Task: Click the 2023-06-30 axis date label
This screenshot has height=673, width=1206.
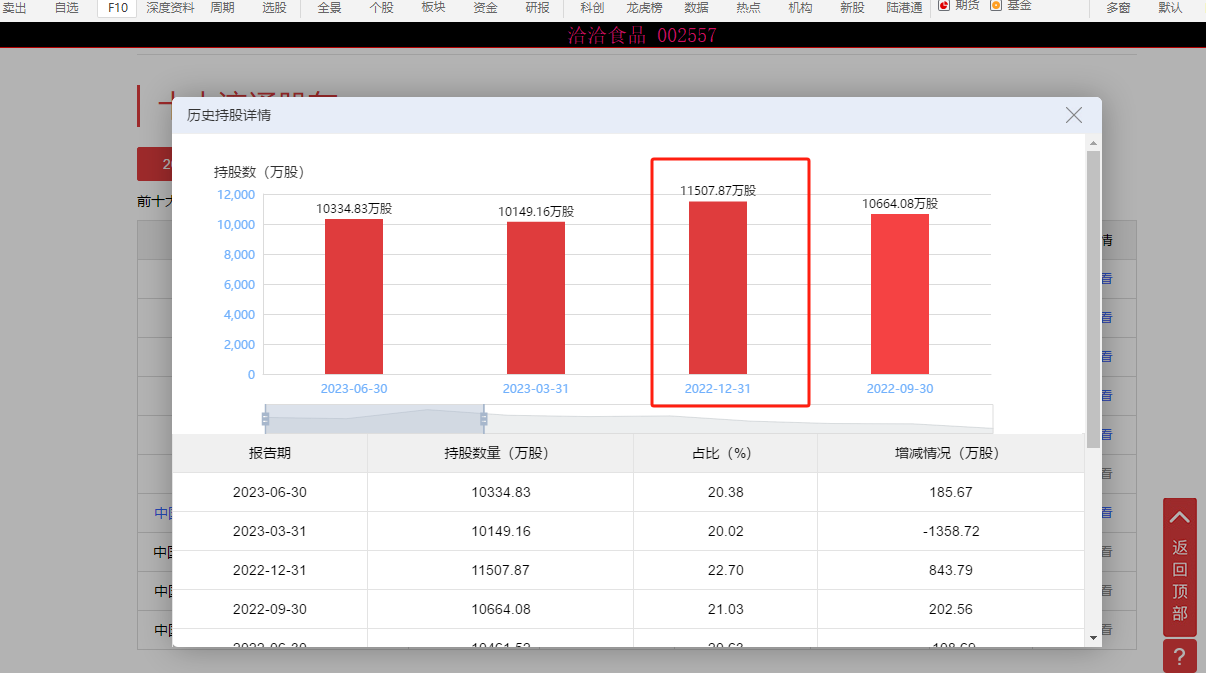Action: pyautogui.click(x=354, y=388)
